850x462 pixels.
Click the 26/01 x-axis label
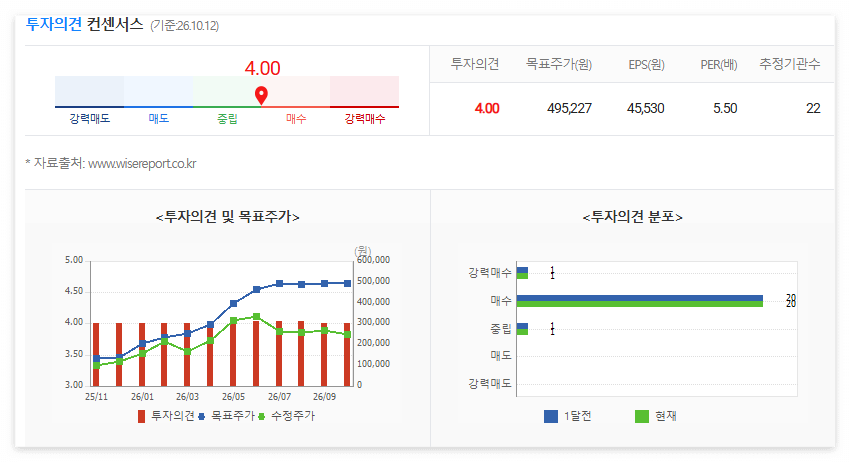[142, 397]
